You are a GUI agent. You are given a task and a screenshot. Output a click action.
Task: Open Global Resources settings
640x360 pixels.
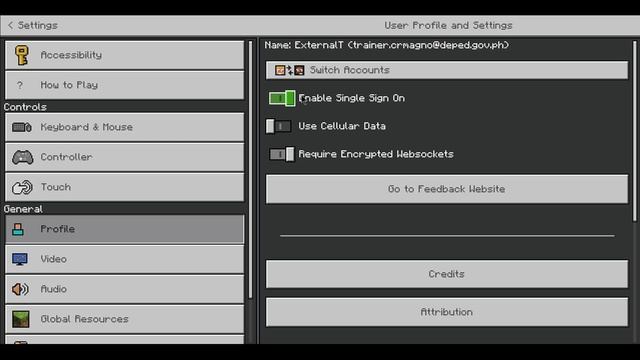[124, 319]
